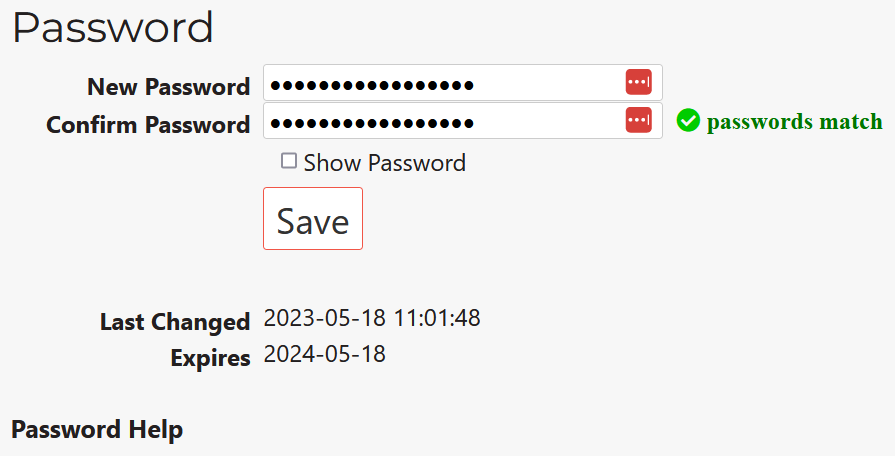
Task: Click the New Password label
Action: pyautogui.click(x=168, y=87)
